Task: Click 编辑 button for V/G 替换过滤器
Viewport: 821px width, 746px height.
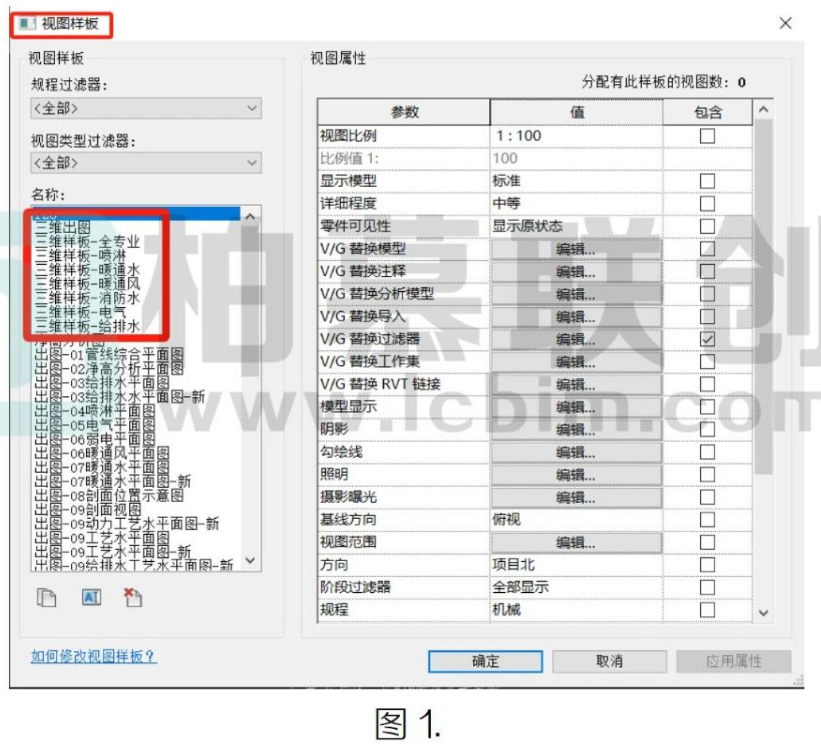Action: pos(576,339)
